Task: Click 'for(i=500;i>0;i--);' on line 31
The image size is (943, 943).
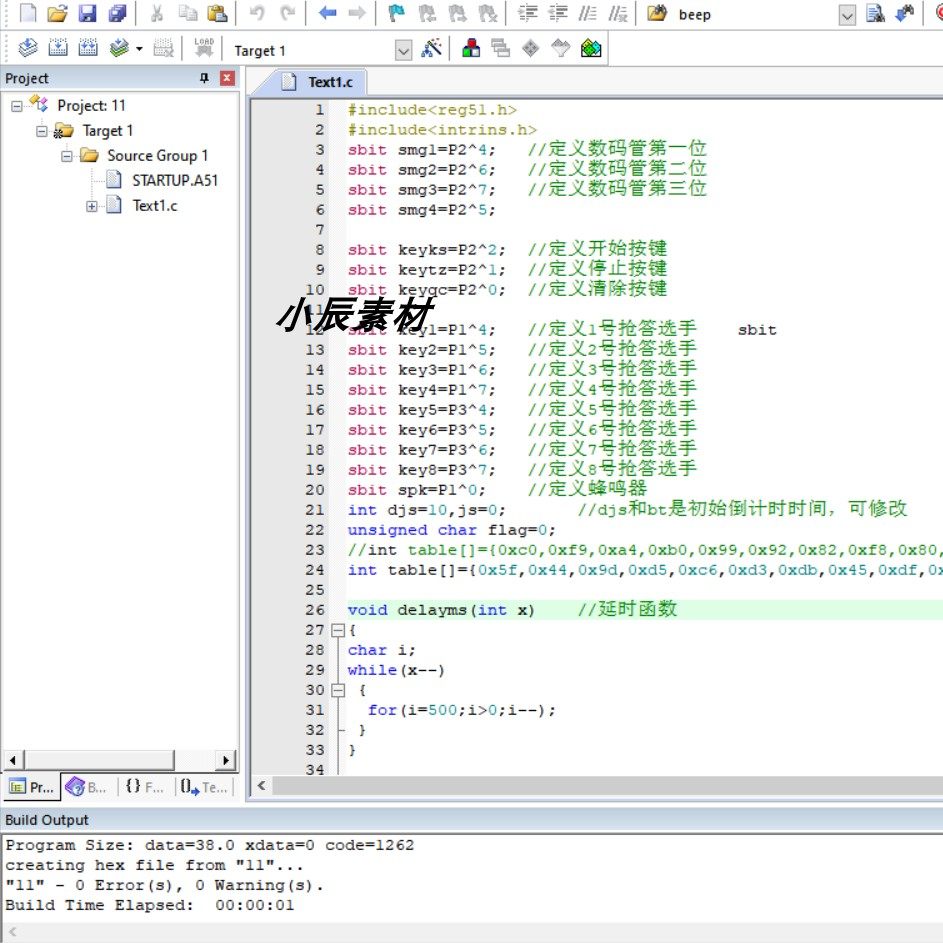Action: (x=461, y=710)
